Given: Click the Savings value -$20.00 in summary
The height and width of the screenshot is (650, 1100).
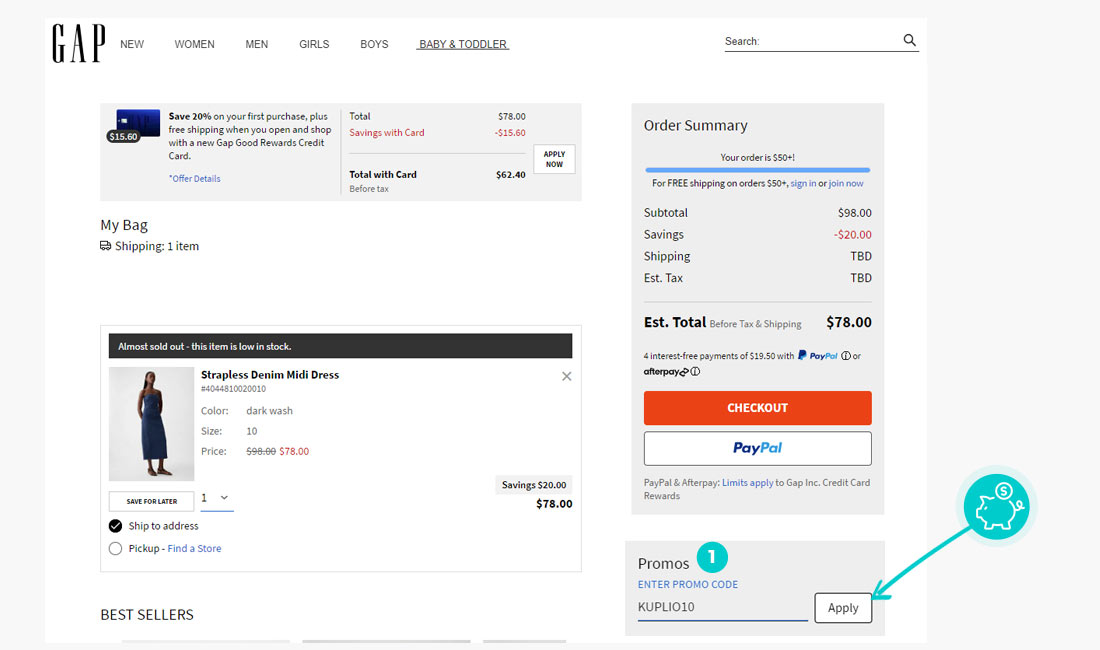Looking at the screenshot, I should [852, 234].
